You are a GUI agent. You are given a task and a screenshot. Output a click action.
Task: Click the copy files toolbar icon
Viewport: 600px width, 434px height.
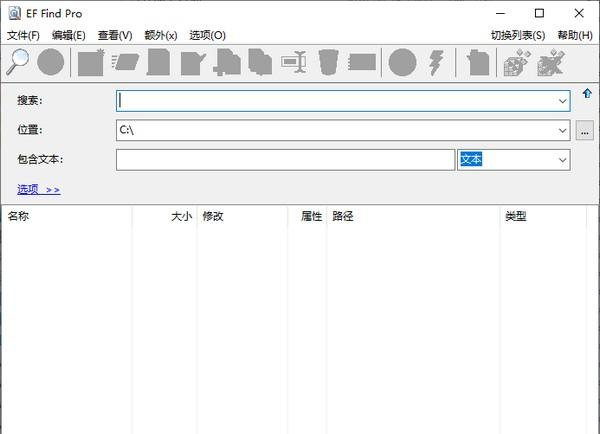[260, 62]
